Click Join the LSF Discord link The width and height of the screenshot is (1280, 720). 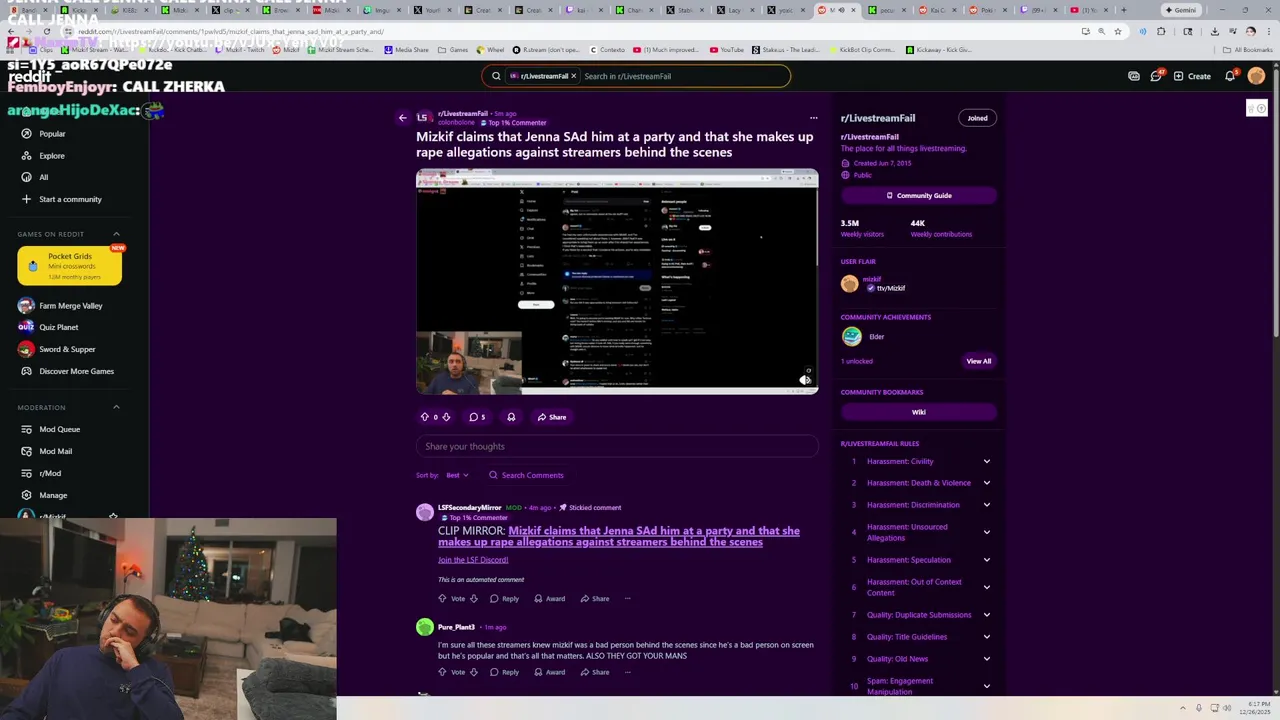coord(473,560)
